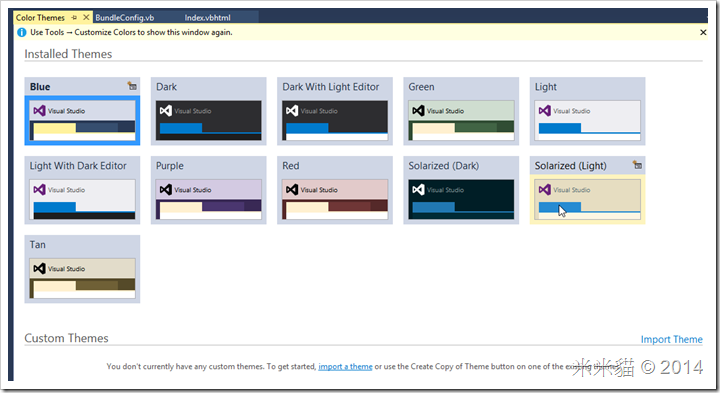
Task: Pin the Color Themes tab
Action: (x=74, y=17)
